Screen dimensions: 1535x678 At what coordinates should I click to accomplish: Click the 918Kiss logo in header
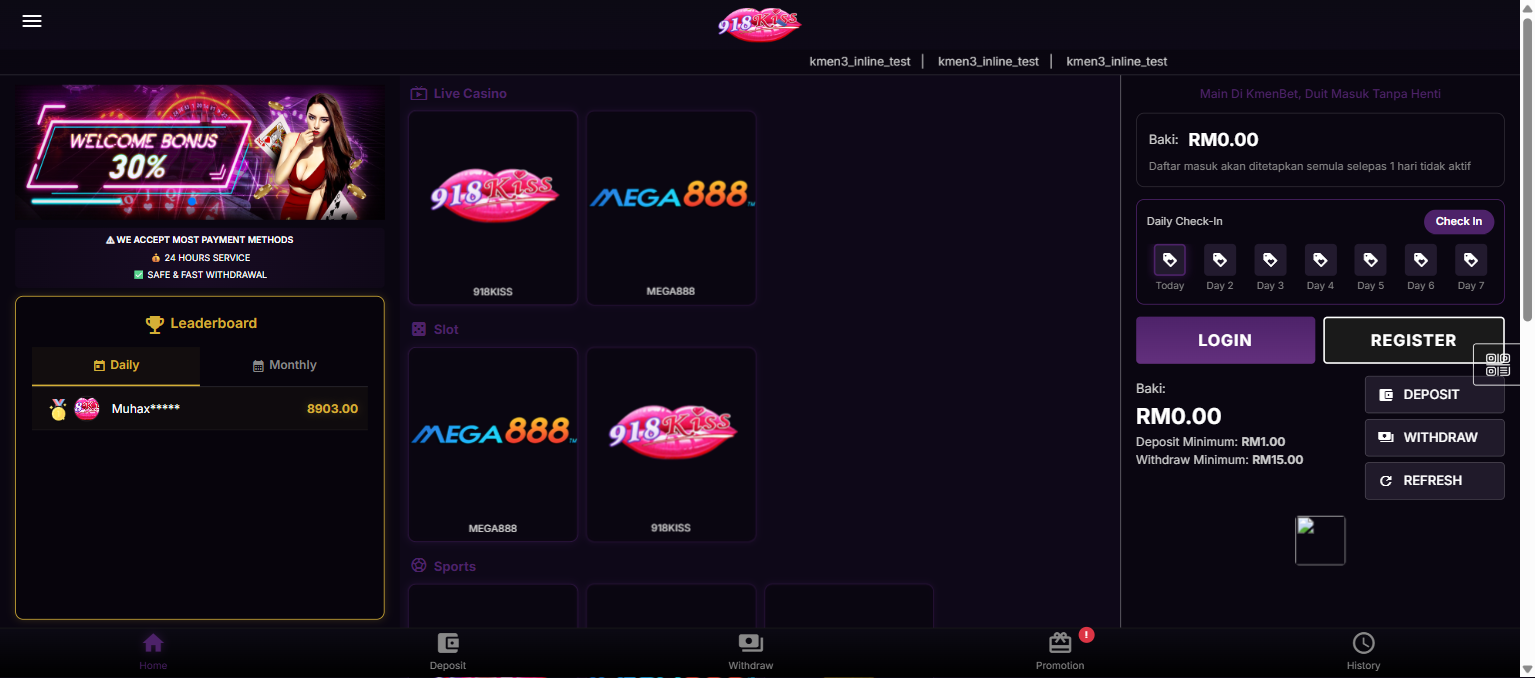[759, 25]
